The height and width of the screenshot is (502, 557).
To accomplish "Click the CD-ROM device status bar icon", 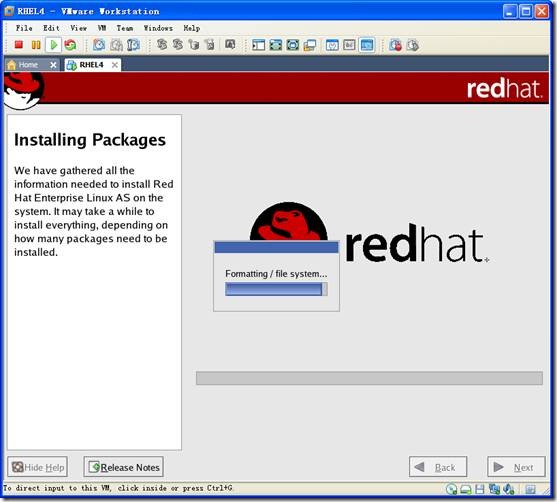I will [x=451, y=489].
